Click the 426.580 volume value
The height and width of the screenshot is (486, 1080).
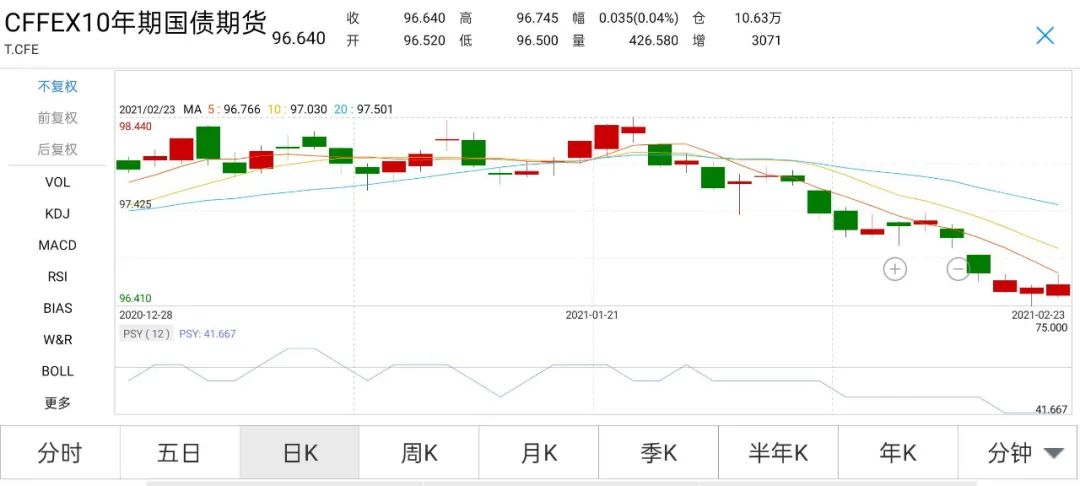(x=653, y=41)
